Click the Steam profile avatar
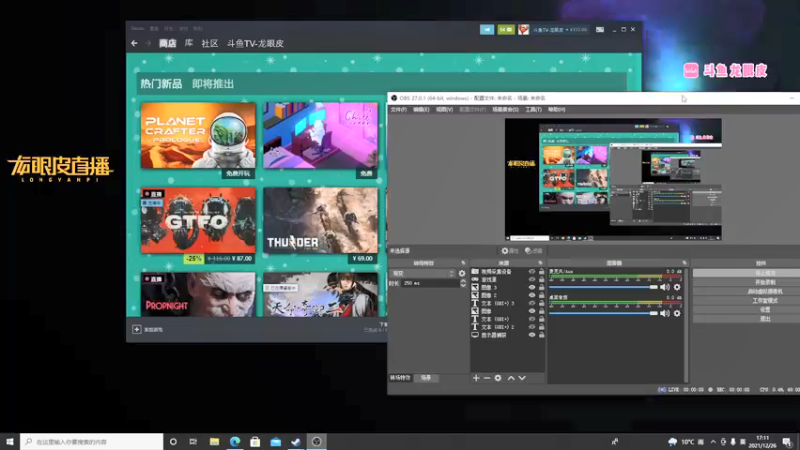 (x=523, y=30)
